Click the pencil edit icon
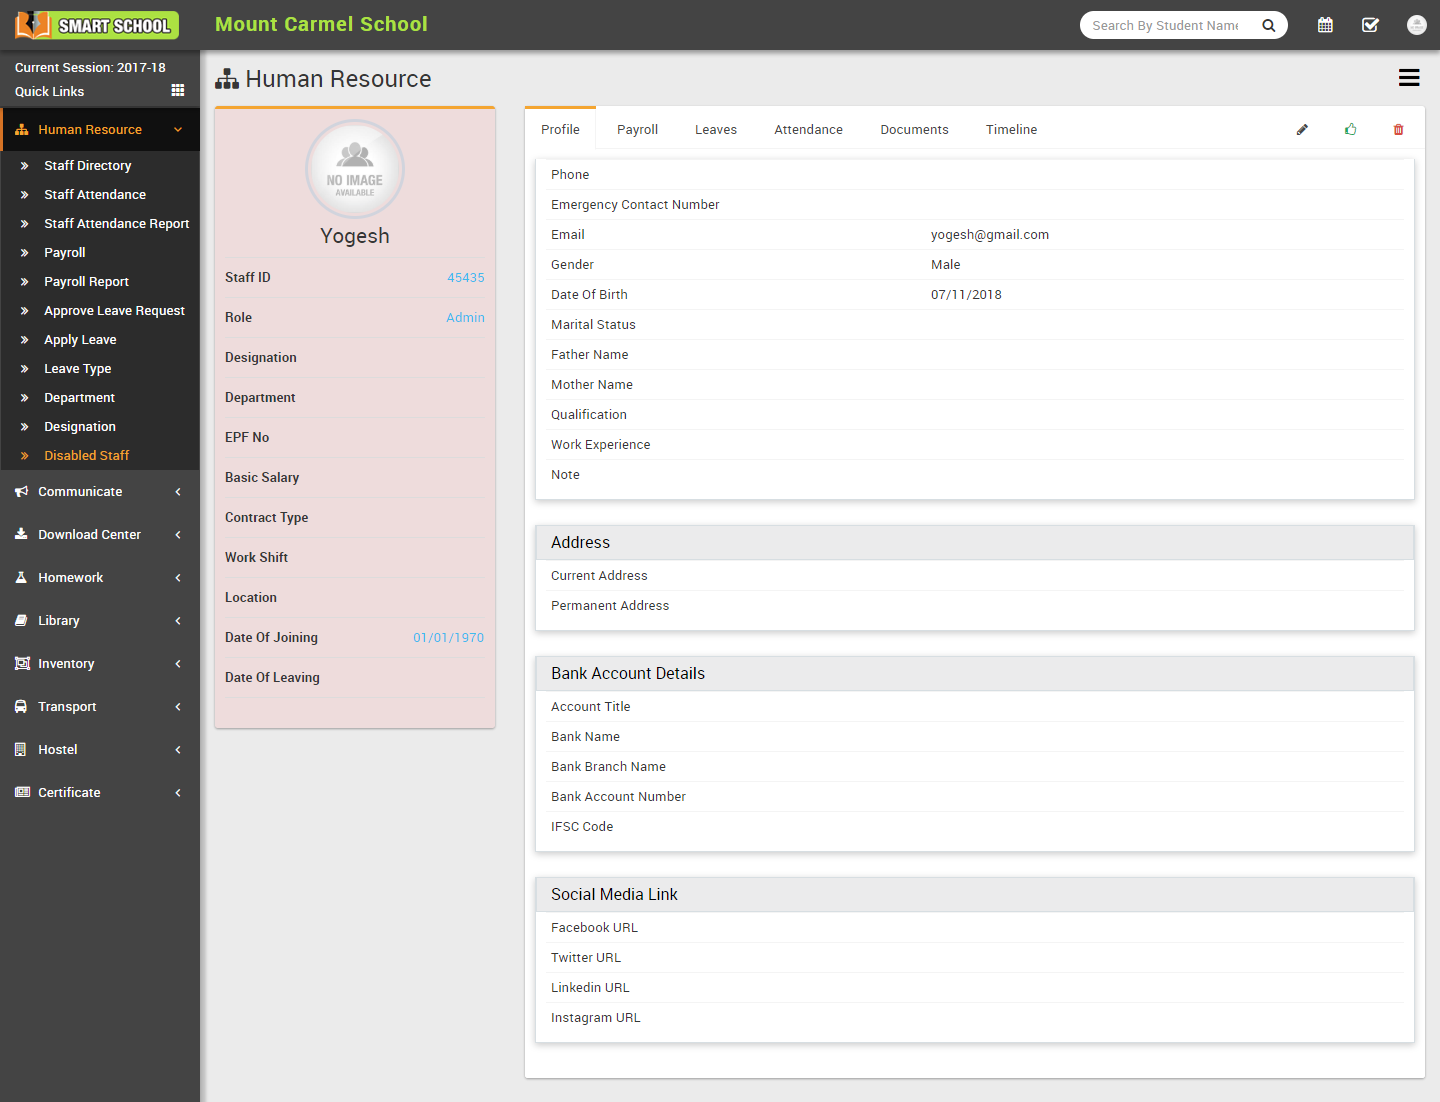Viewport: 1440px width, 1102px height. pos(1302,130)
